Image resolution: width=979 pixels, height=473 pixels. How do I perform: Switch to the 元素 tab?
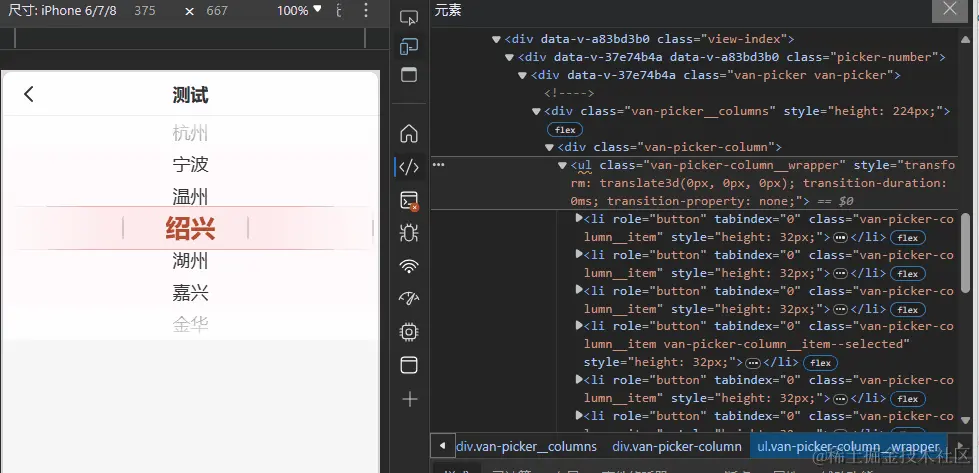pyautogui.click(x=448, y=11)
